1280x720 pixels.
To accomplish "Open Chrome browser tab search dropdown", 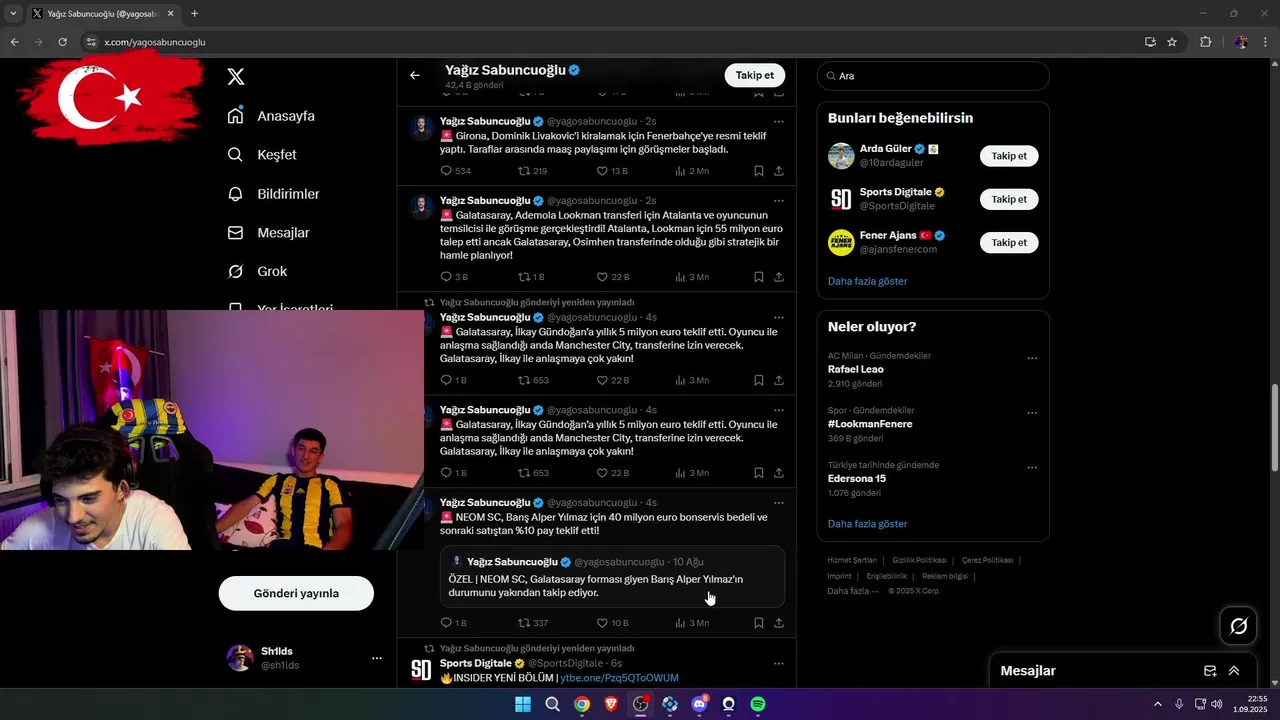I will pyautogui.click(x=13, y=14).
